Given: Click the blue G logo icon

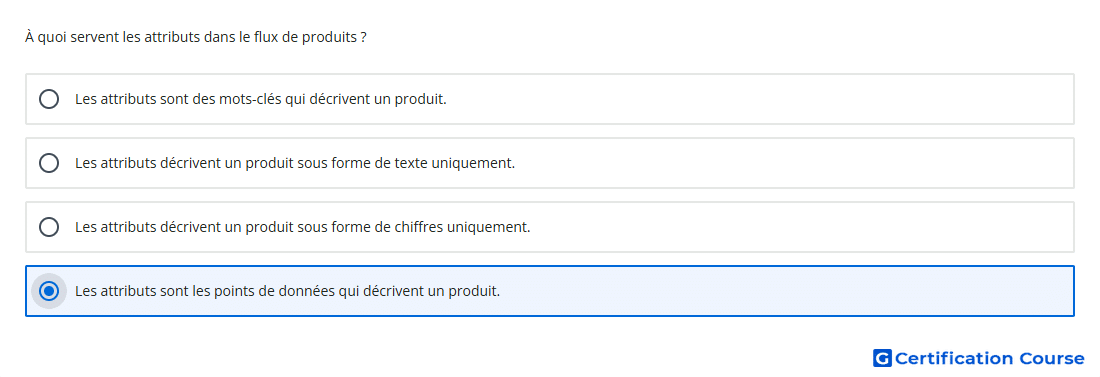Looking at the screenshot, I should (x=882, y=358).
